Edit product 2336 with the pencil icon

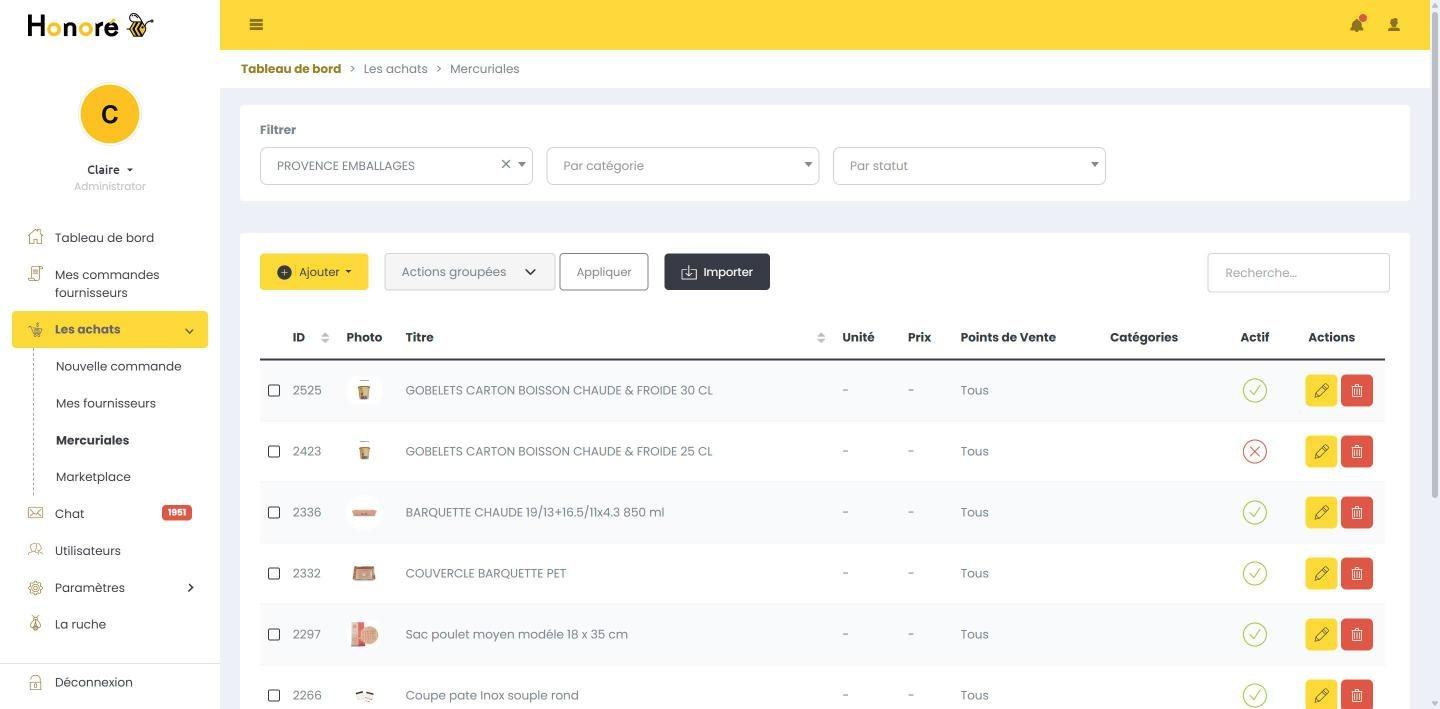point(1321,512)
